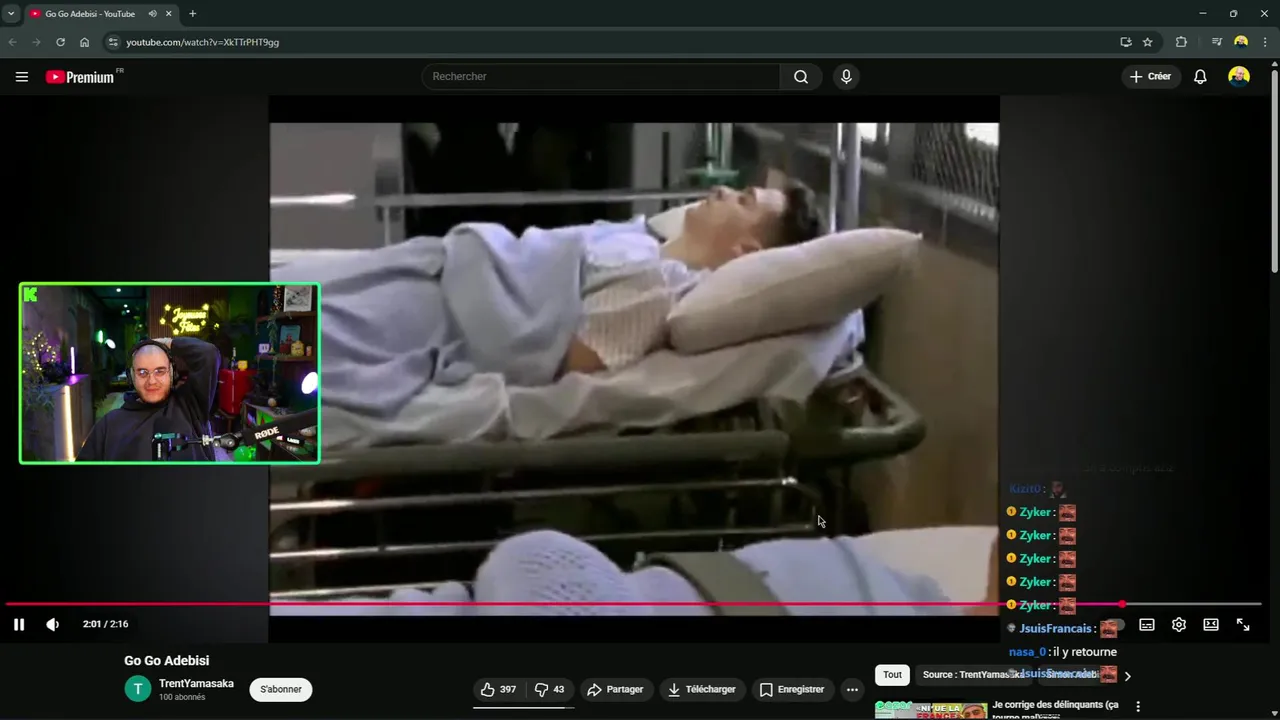Click the 100 abonnés subscriber count
The image size is (1280, 720).
pos(182,697)
